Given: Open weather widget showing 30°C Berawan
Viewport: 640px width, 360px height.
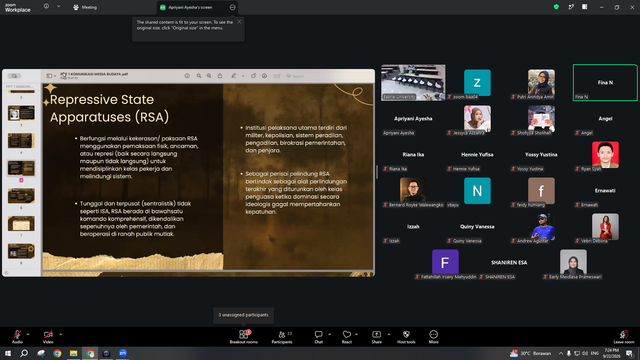Looking at the screenshot, I should click(530, 353).
